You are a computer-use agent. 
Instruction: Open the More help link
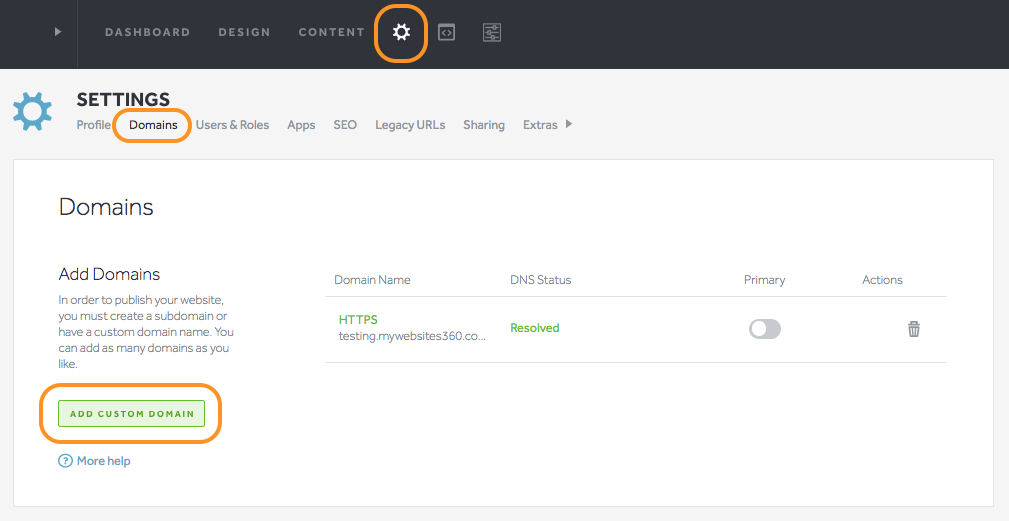click(103, 461)
